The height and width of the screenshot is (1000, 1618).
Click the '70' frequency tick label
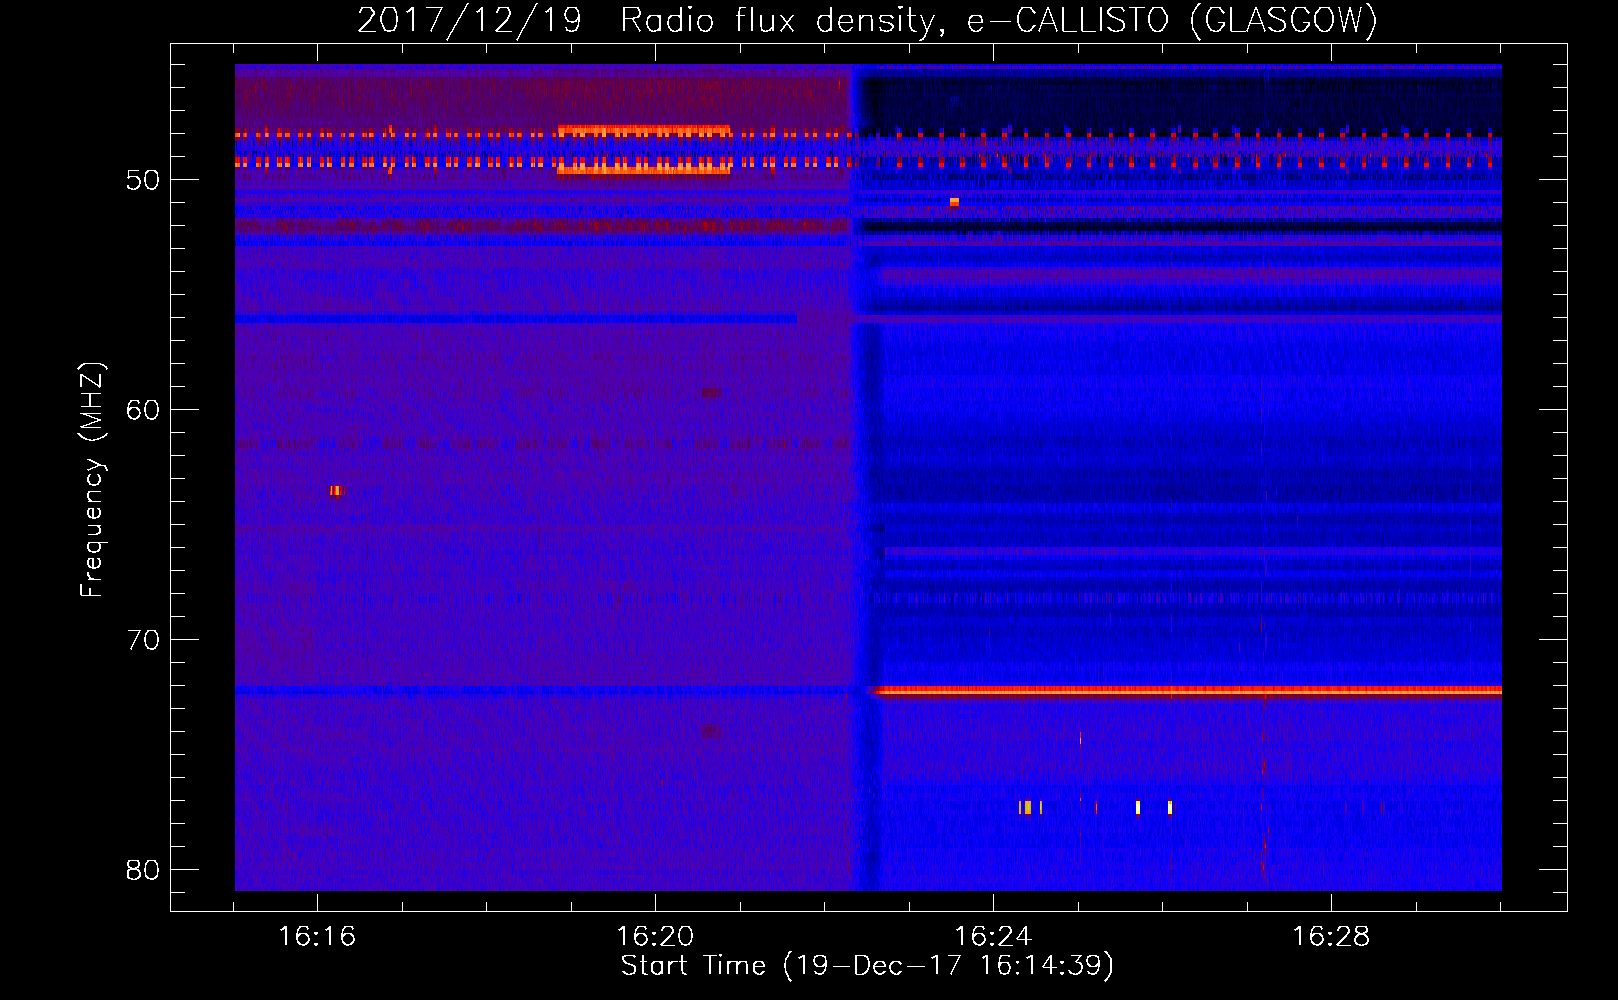[x=143, y=640]
